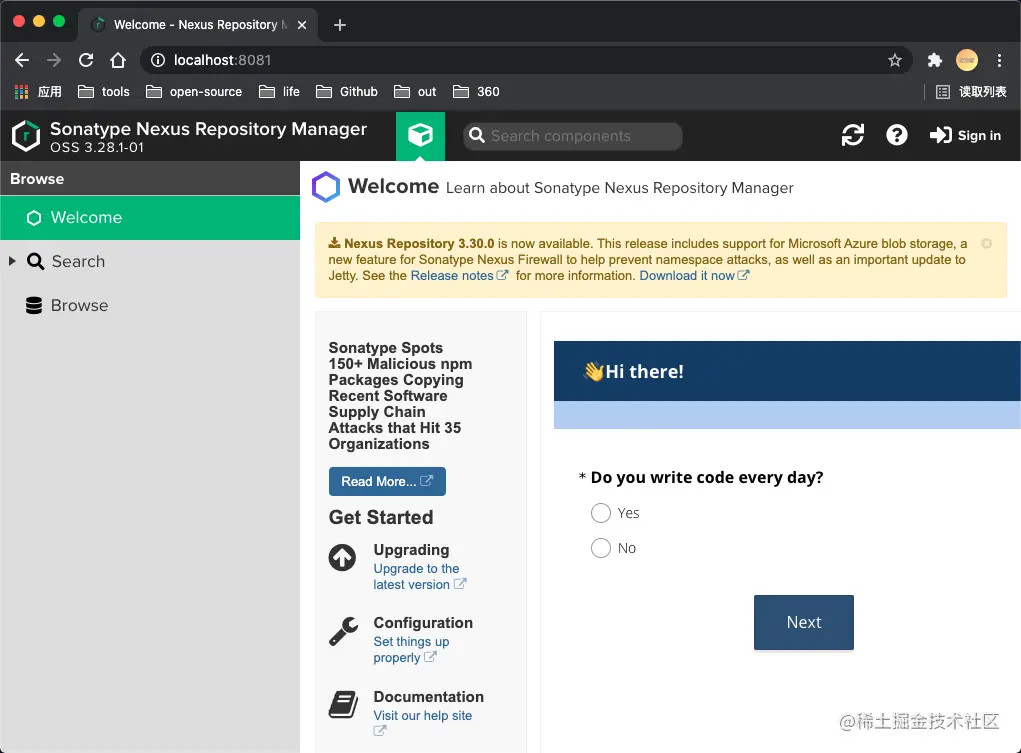Go back with the browser back arrow
This screenshot has height=753, width=1021.
pyautogui.click(x=22, y=60)
